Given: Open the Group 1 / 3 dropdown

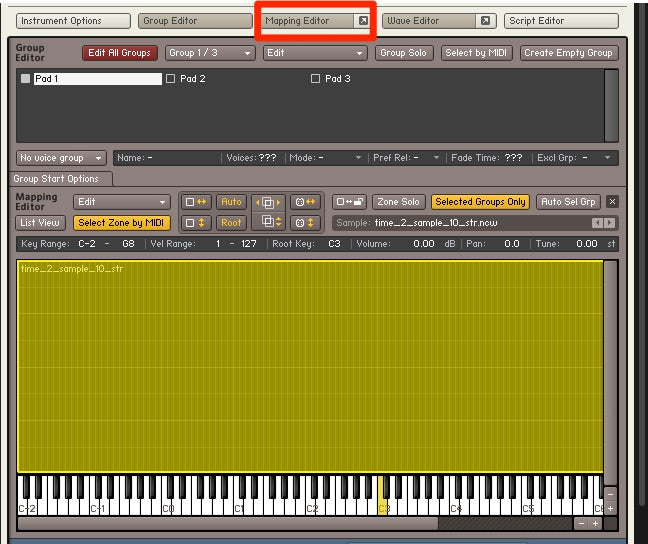Looking at the screenshot, I should click(x=209, y=53).
